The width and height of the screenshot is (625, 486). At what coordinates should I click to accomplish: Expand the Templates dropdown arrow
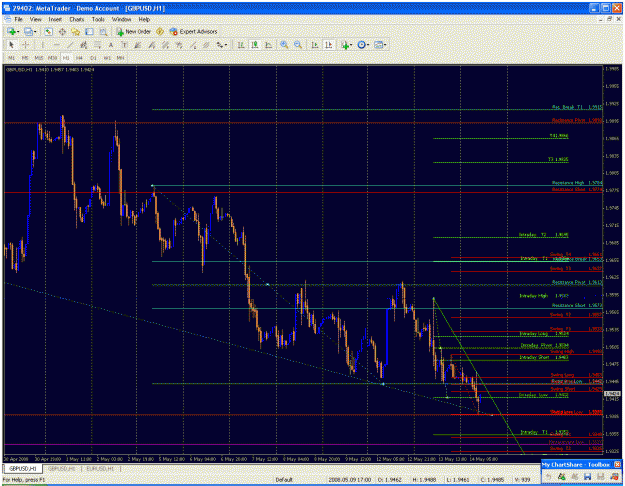(385, 45)
